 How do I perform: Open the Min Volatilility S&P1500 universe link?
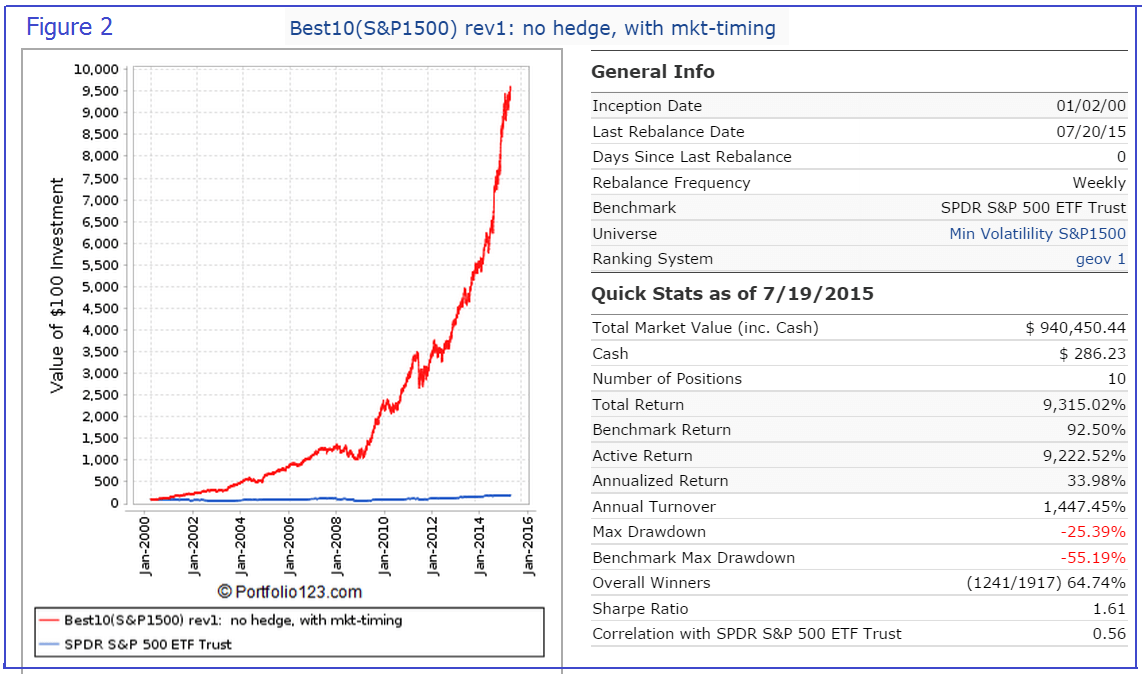(x=1037, y=234)
